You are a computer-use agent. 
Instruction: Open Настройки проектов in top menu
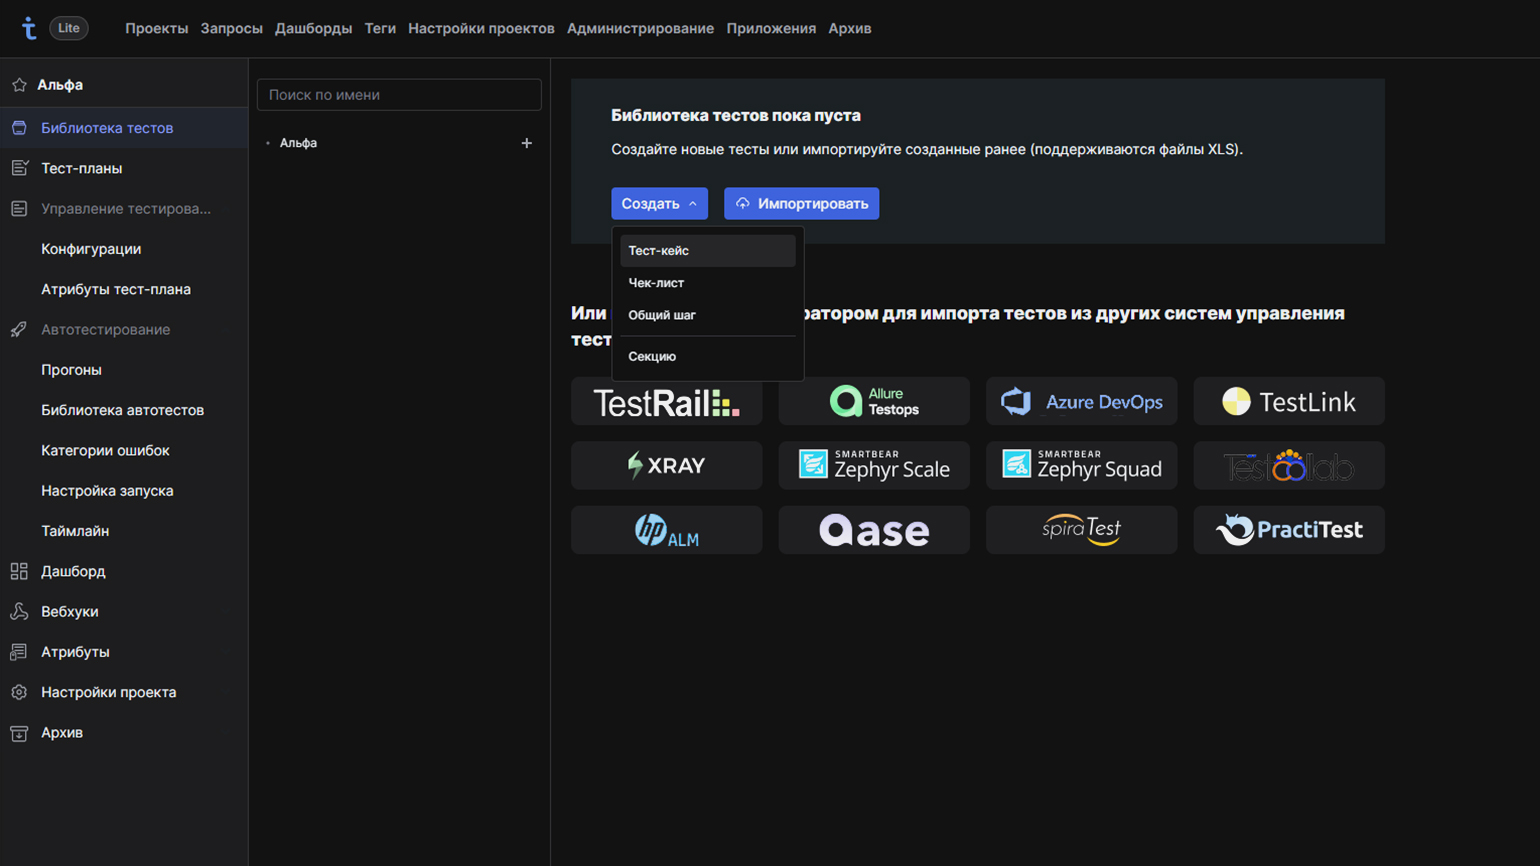pos(481,28)
